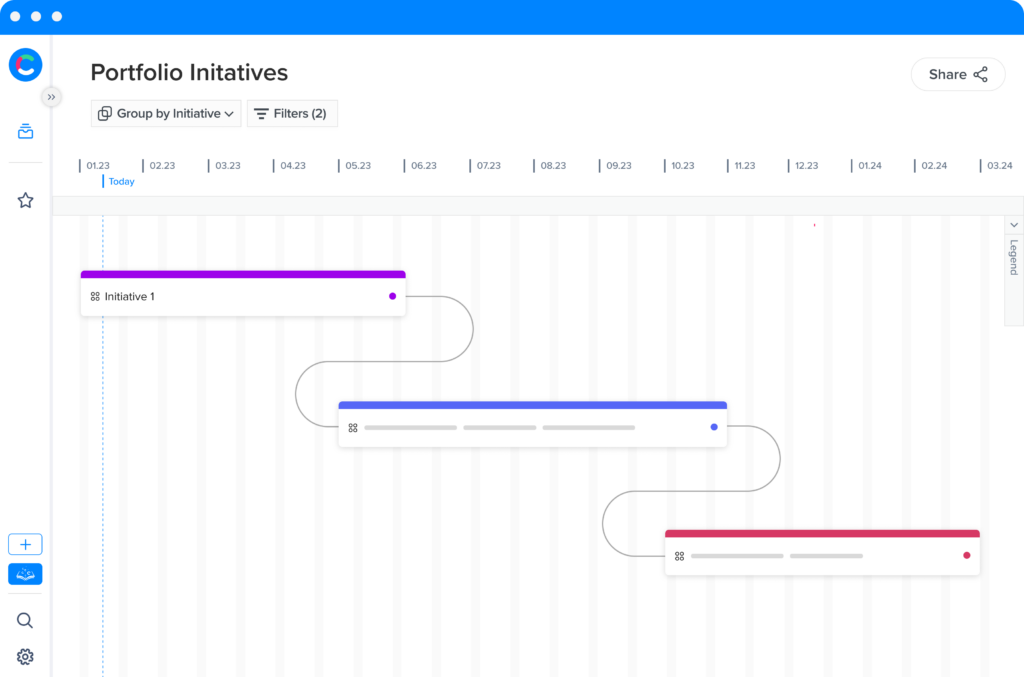Image resolution: width=1024 pixels, height=677 pixels.
Task: Open favorites via the star icon
Action: [x=25, y=201]
